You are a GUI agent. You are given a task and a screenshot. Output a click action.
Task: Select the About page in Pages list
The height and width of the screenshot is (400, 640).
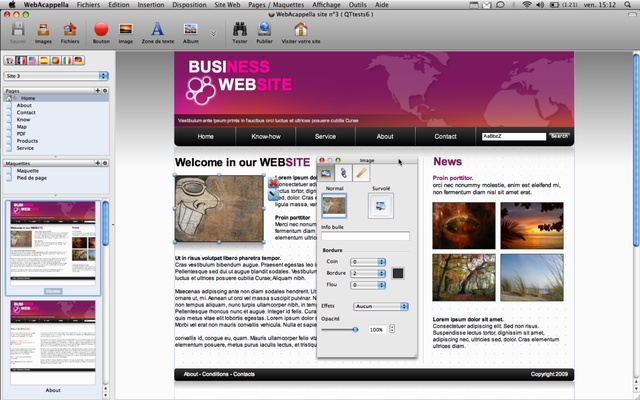coord(56,105)
